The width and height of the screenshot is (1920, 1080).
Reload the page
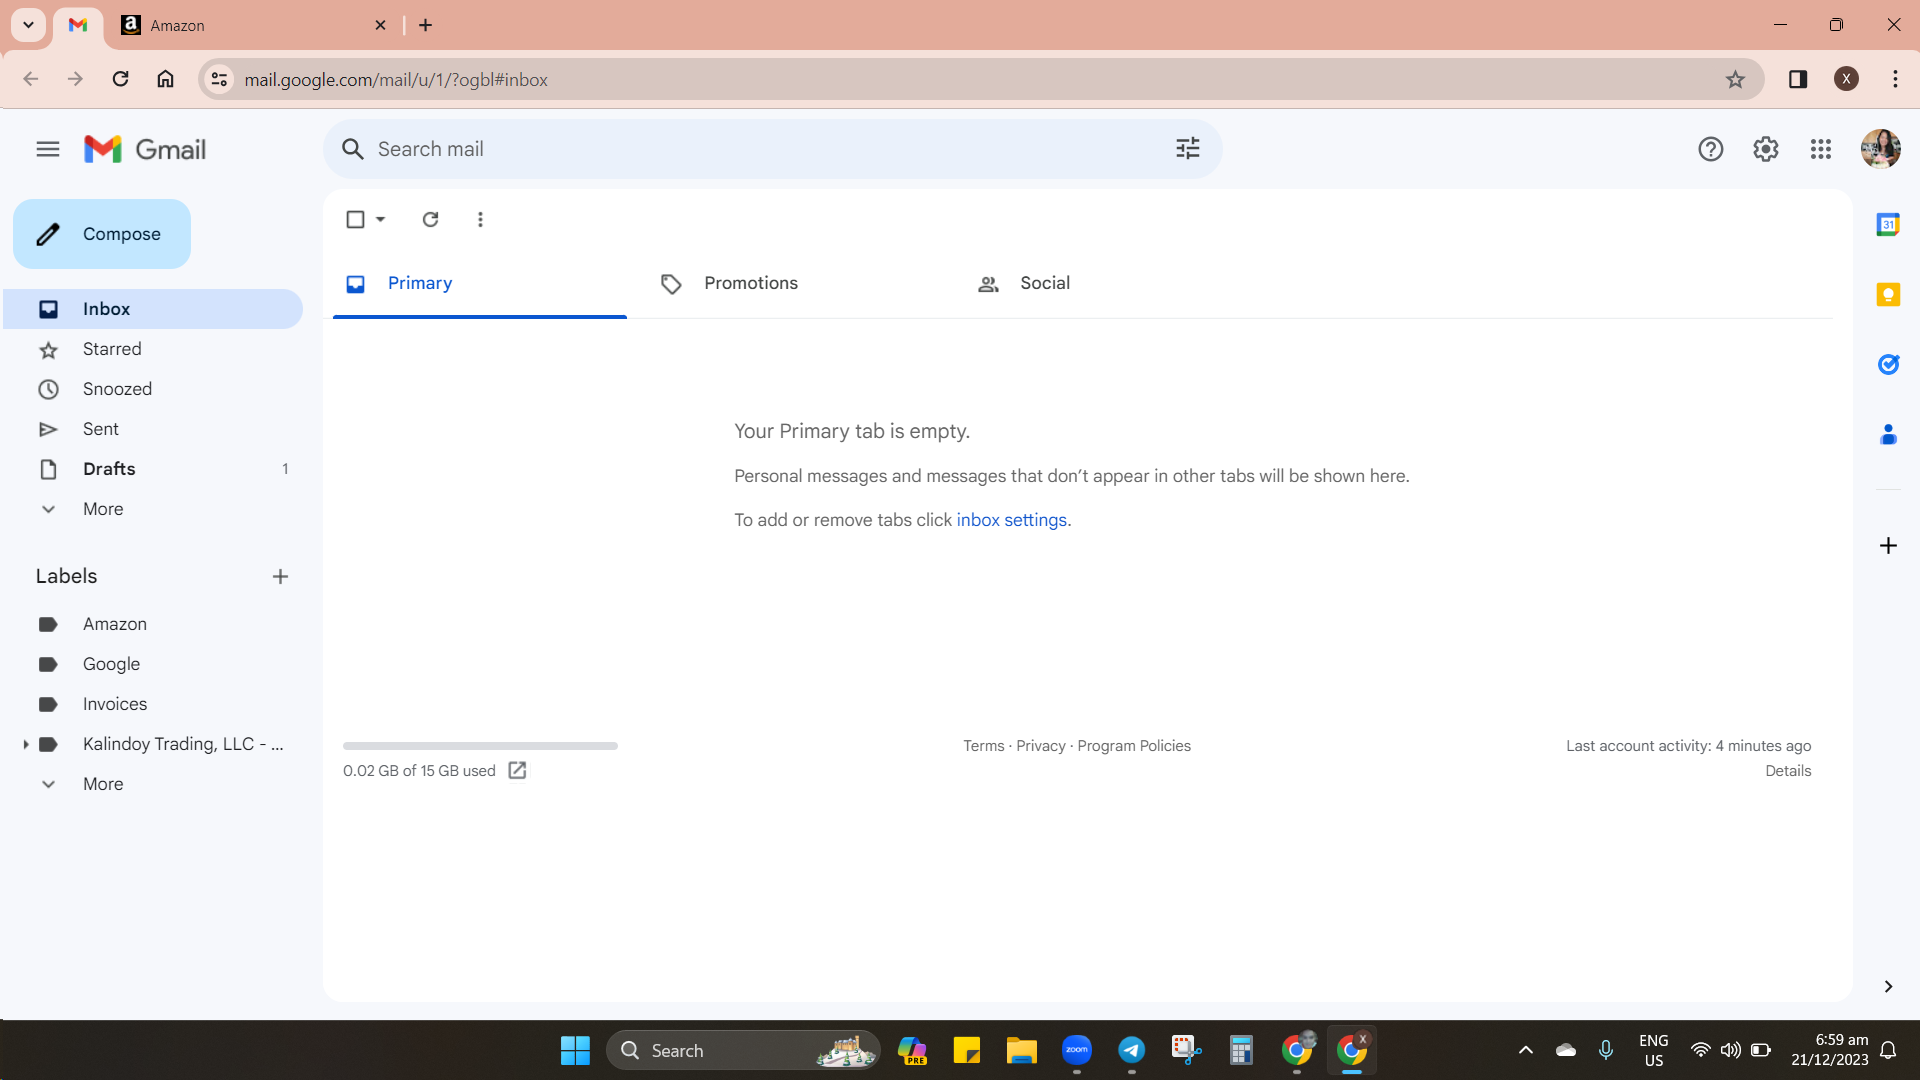pos(120,79)
